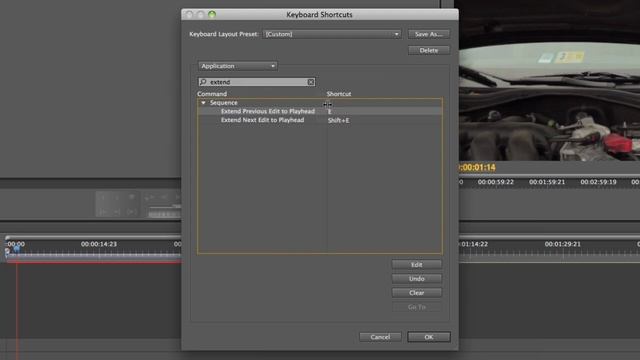Click 00:01:14:22 on the timeline ruler
The height and width of the screenshot is (360, 640).
pos(473,244)
